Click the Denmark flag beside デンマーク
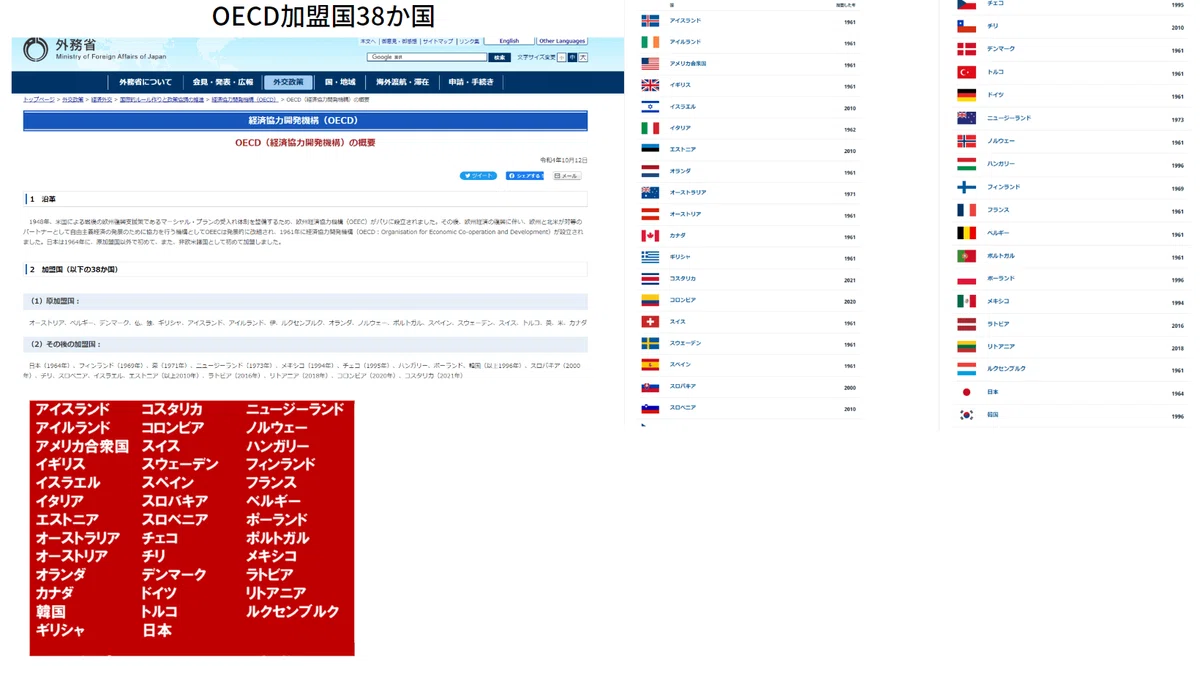The image size is (1200, 676). click(x=966, y=49)
